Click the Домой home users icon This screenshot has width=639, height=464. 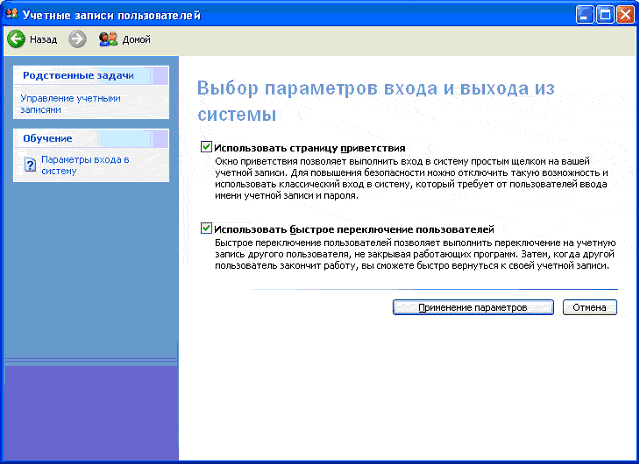coord(108,39)
